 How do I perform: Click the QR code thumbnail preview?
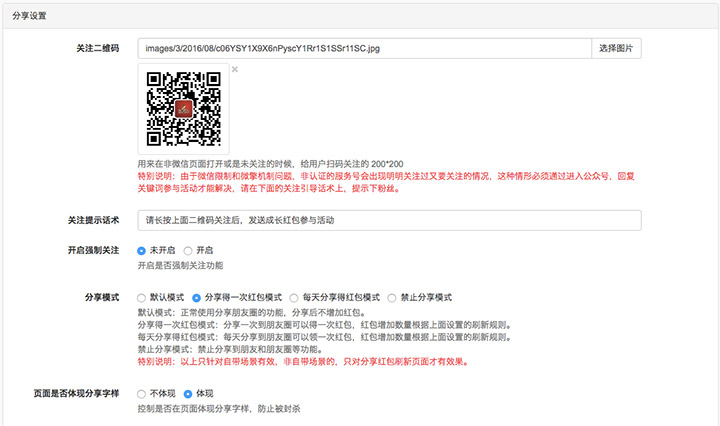point(184,109)
